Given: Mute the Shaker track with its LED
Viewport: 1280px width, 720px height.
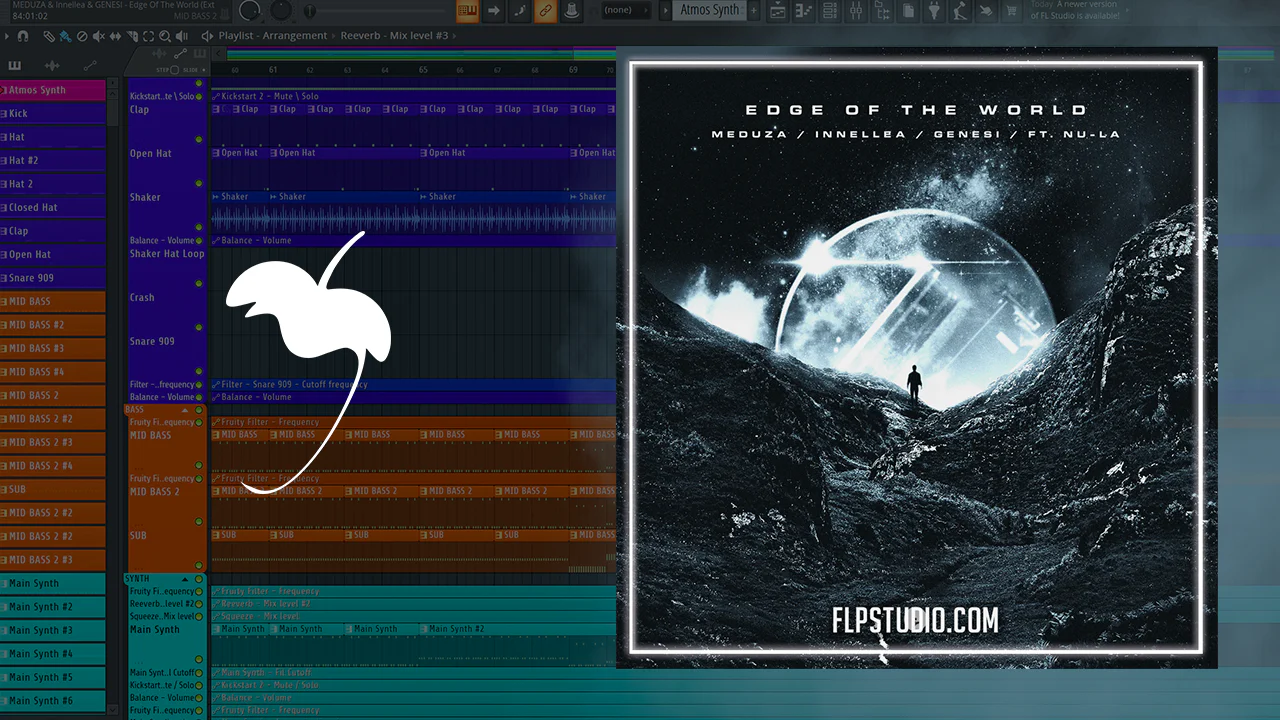Looking at the screenshot, I should coord(199,228).
